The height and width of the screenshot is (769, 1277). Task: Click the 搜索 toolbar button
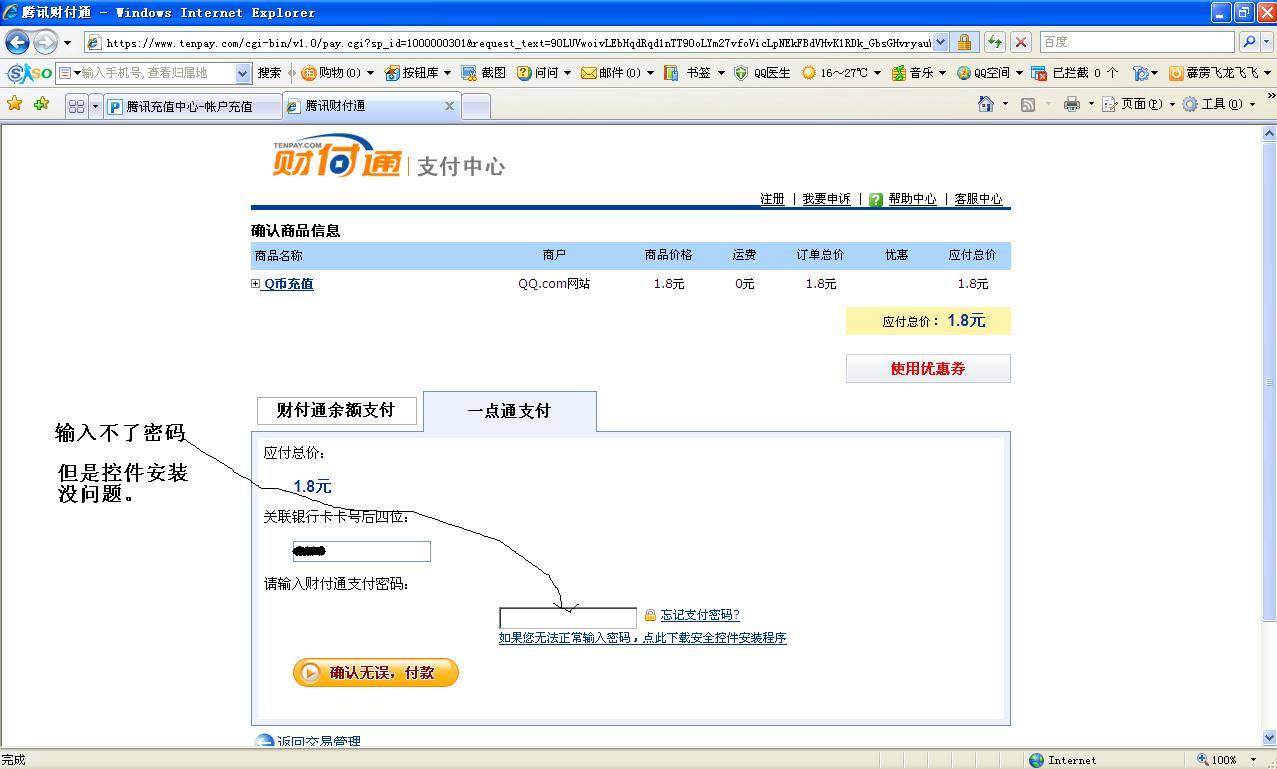click(x=269, y=73)
